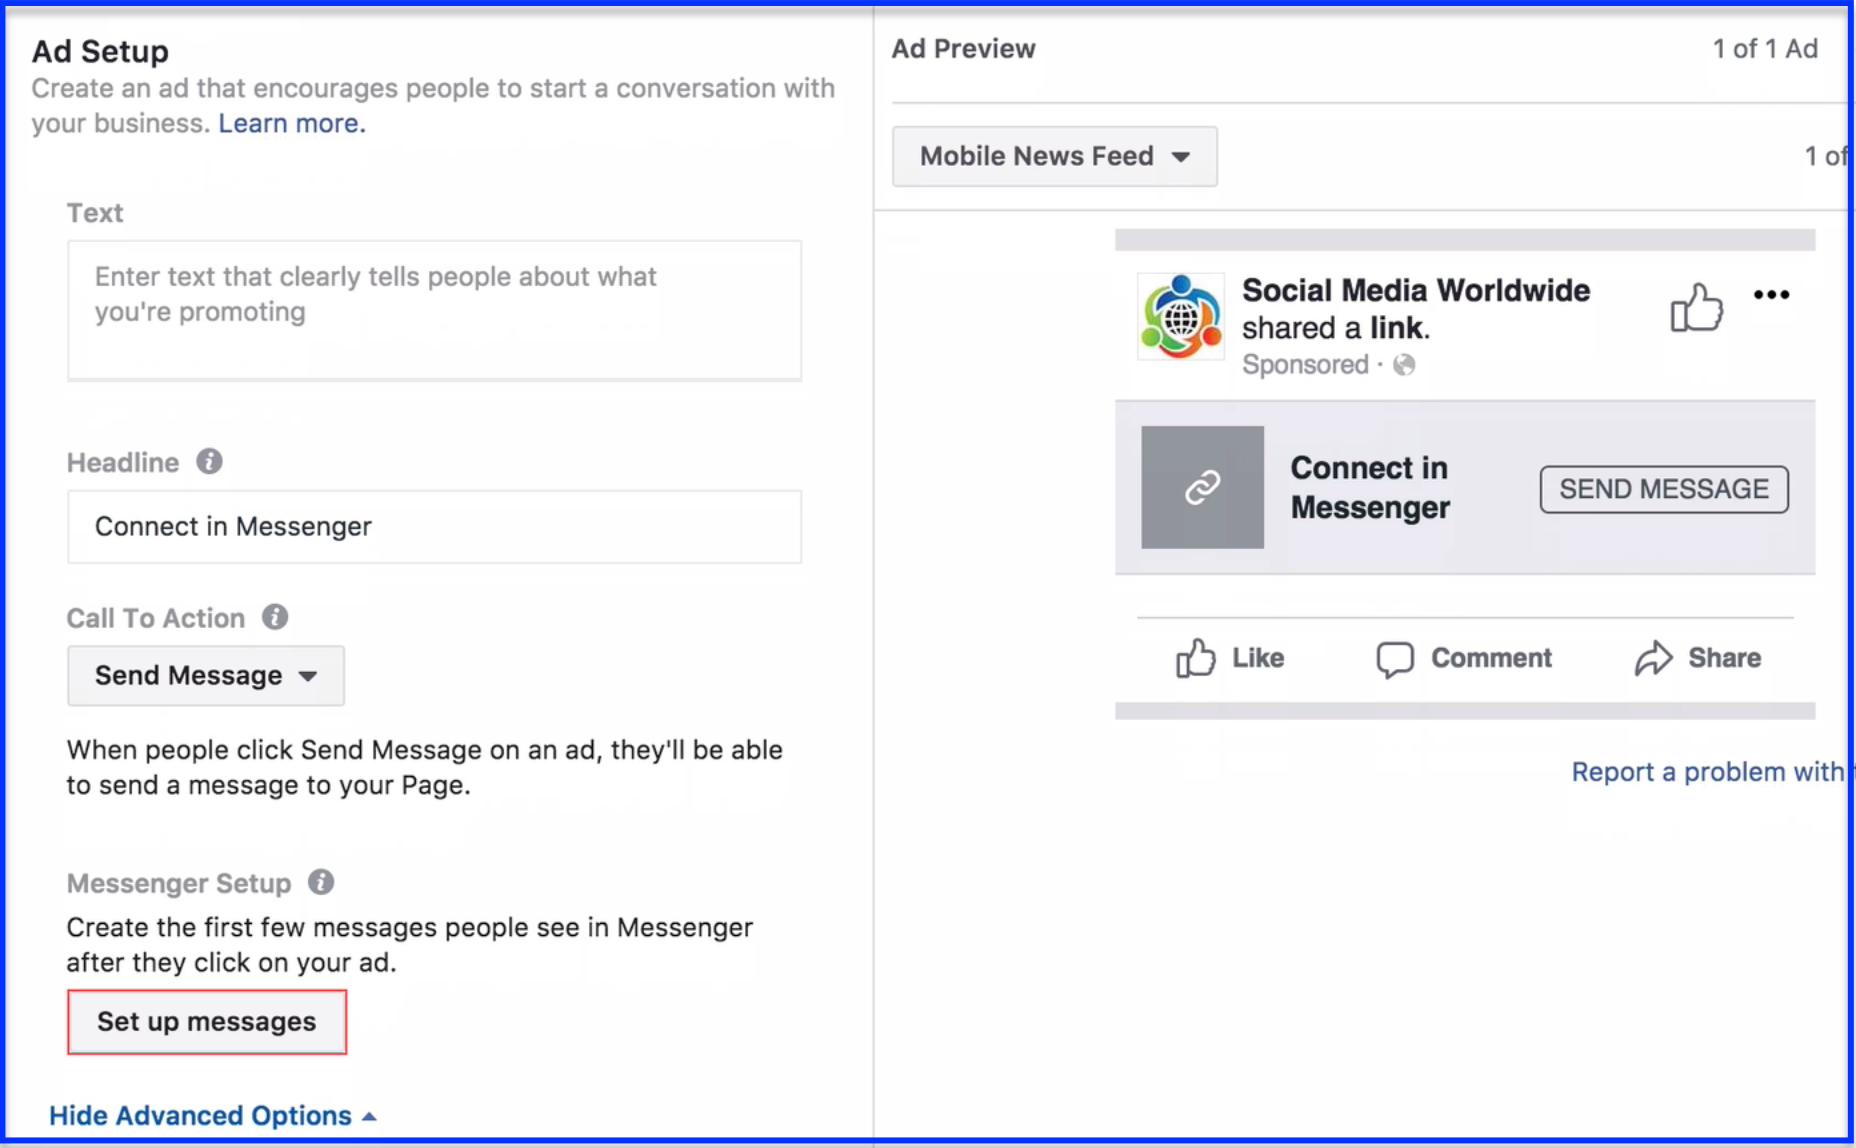1856x1148 pixels.
Task: Click the Sponsored label
Action: pos(1305,365)
